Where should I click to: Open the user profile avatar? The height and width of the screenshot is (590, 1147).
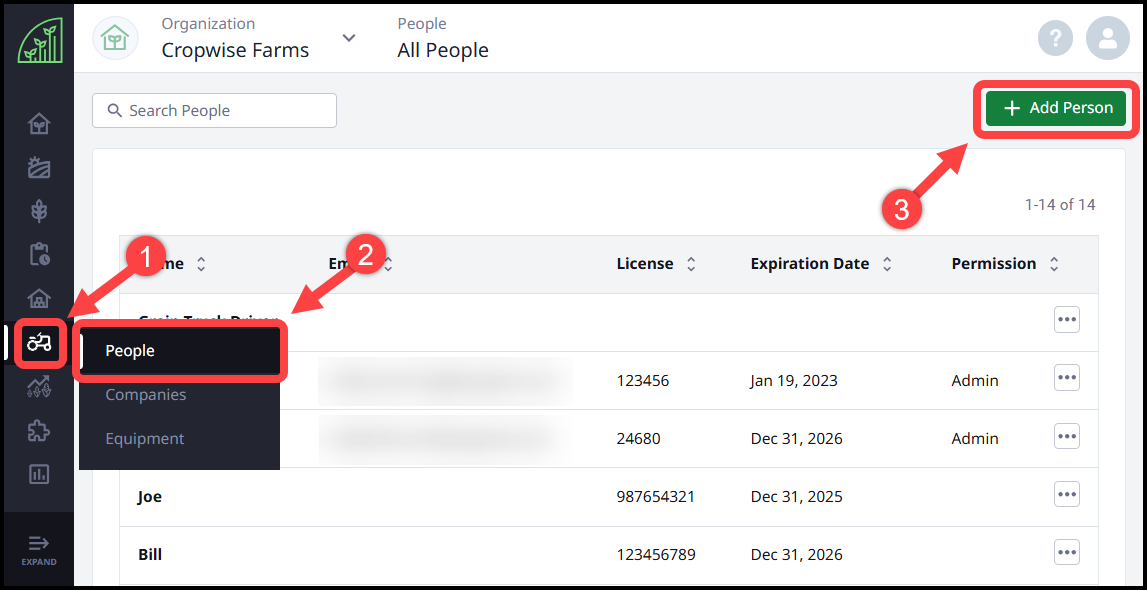pyautogui.click(x=1107, y=38)
